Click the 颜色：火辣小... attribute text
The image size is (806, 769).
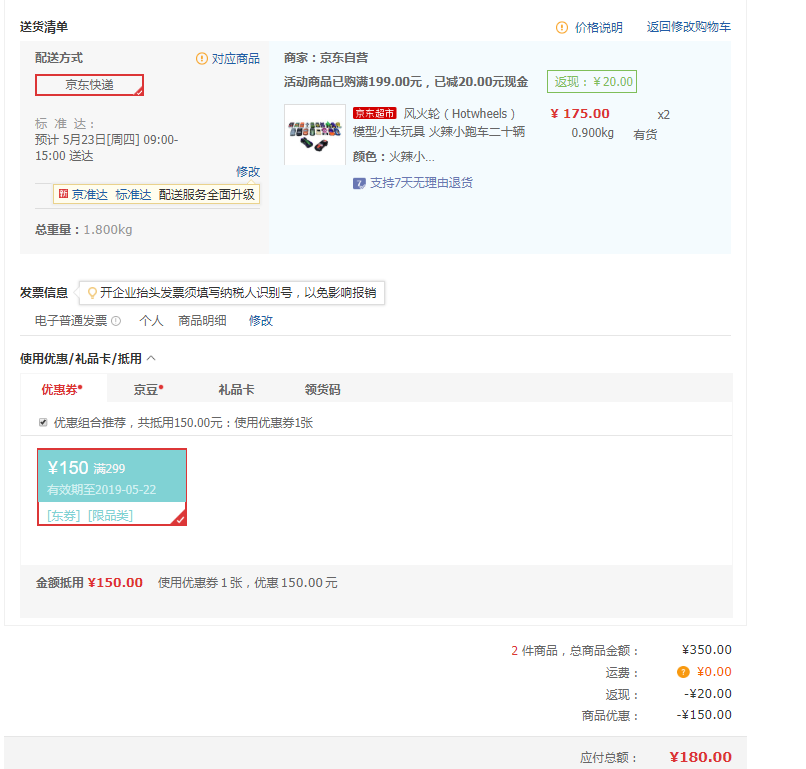pos(394,156)
